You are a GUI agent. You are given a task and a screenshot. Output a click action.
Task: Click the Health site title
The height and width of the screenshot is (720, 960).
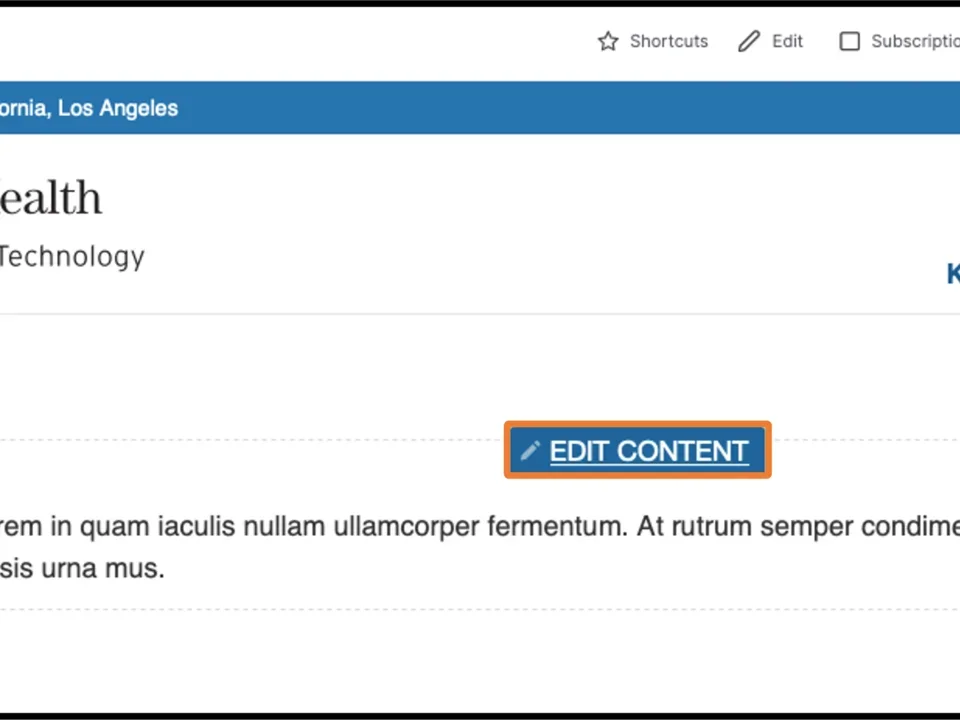(50, 197)
